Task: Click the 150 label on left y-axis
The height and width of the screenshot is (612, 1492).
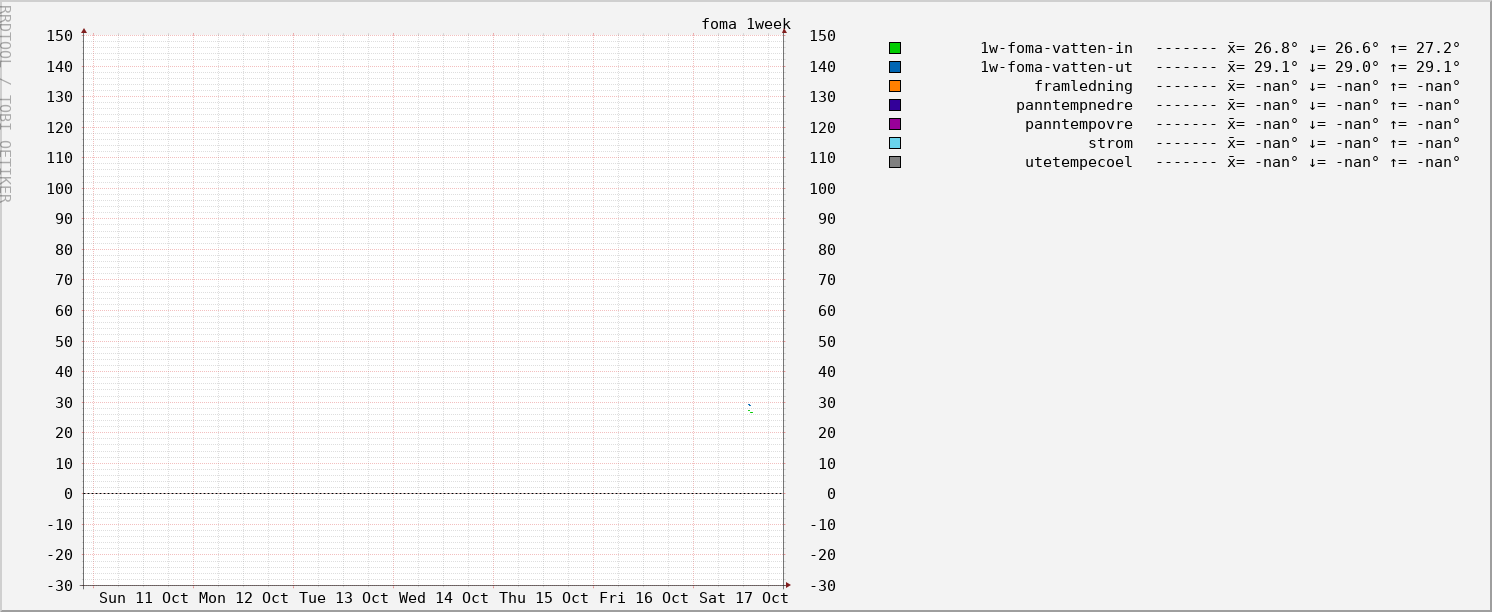Action: coord(60,36)
